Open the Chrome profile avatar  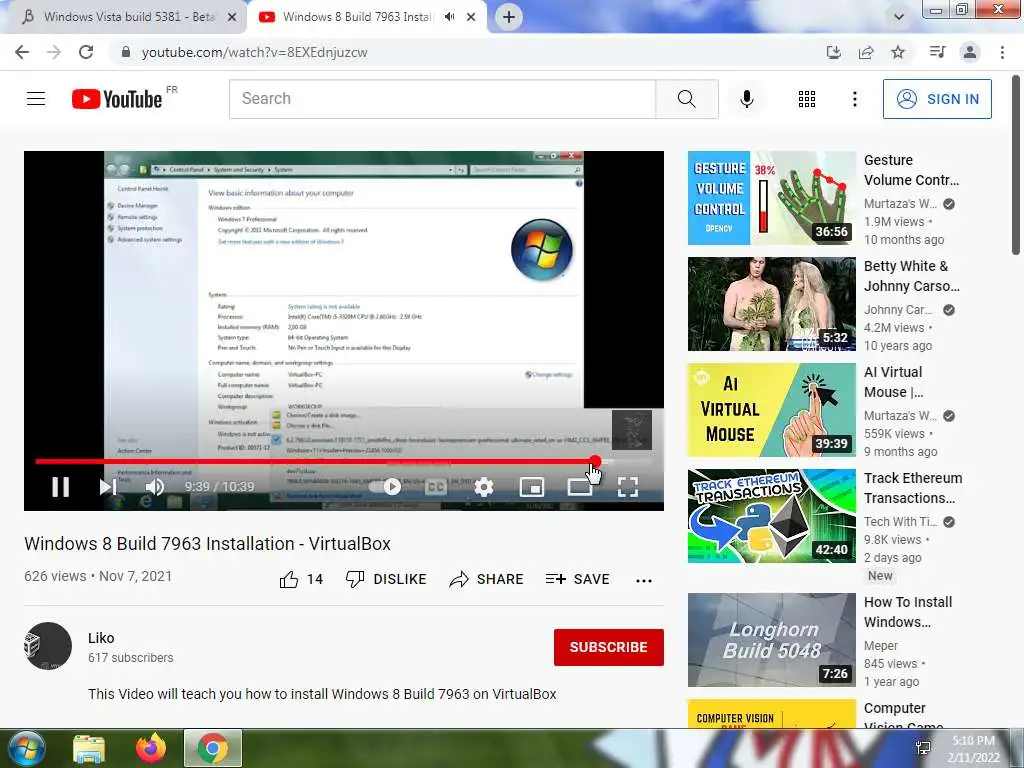(970, 52)
